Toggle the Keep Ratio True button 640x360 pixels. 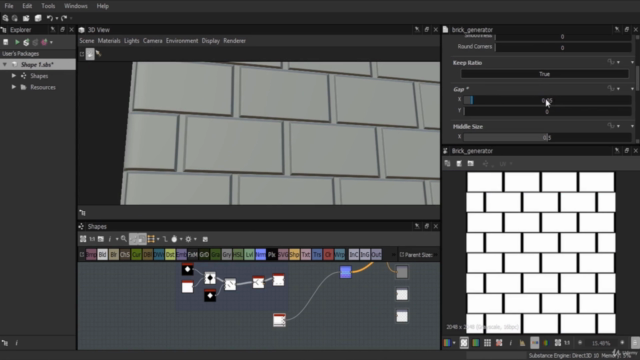(544, 74)
